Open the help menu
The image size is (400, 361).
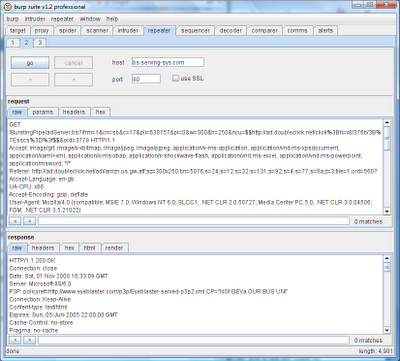point(112,19)
